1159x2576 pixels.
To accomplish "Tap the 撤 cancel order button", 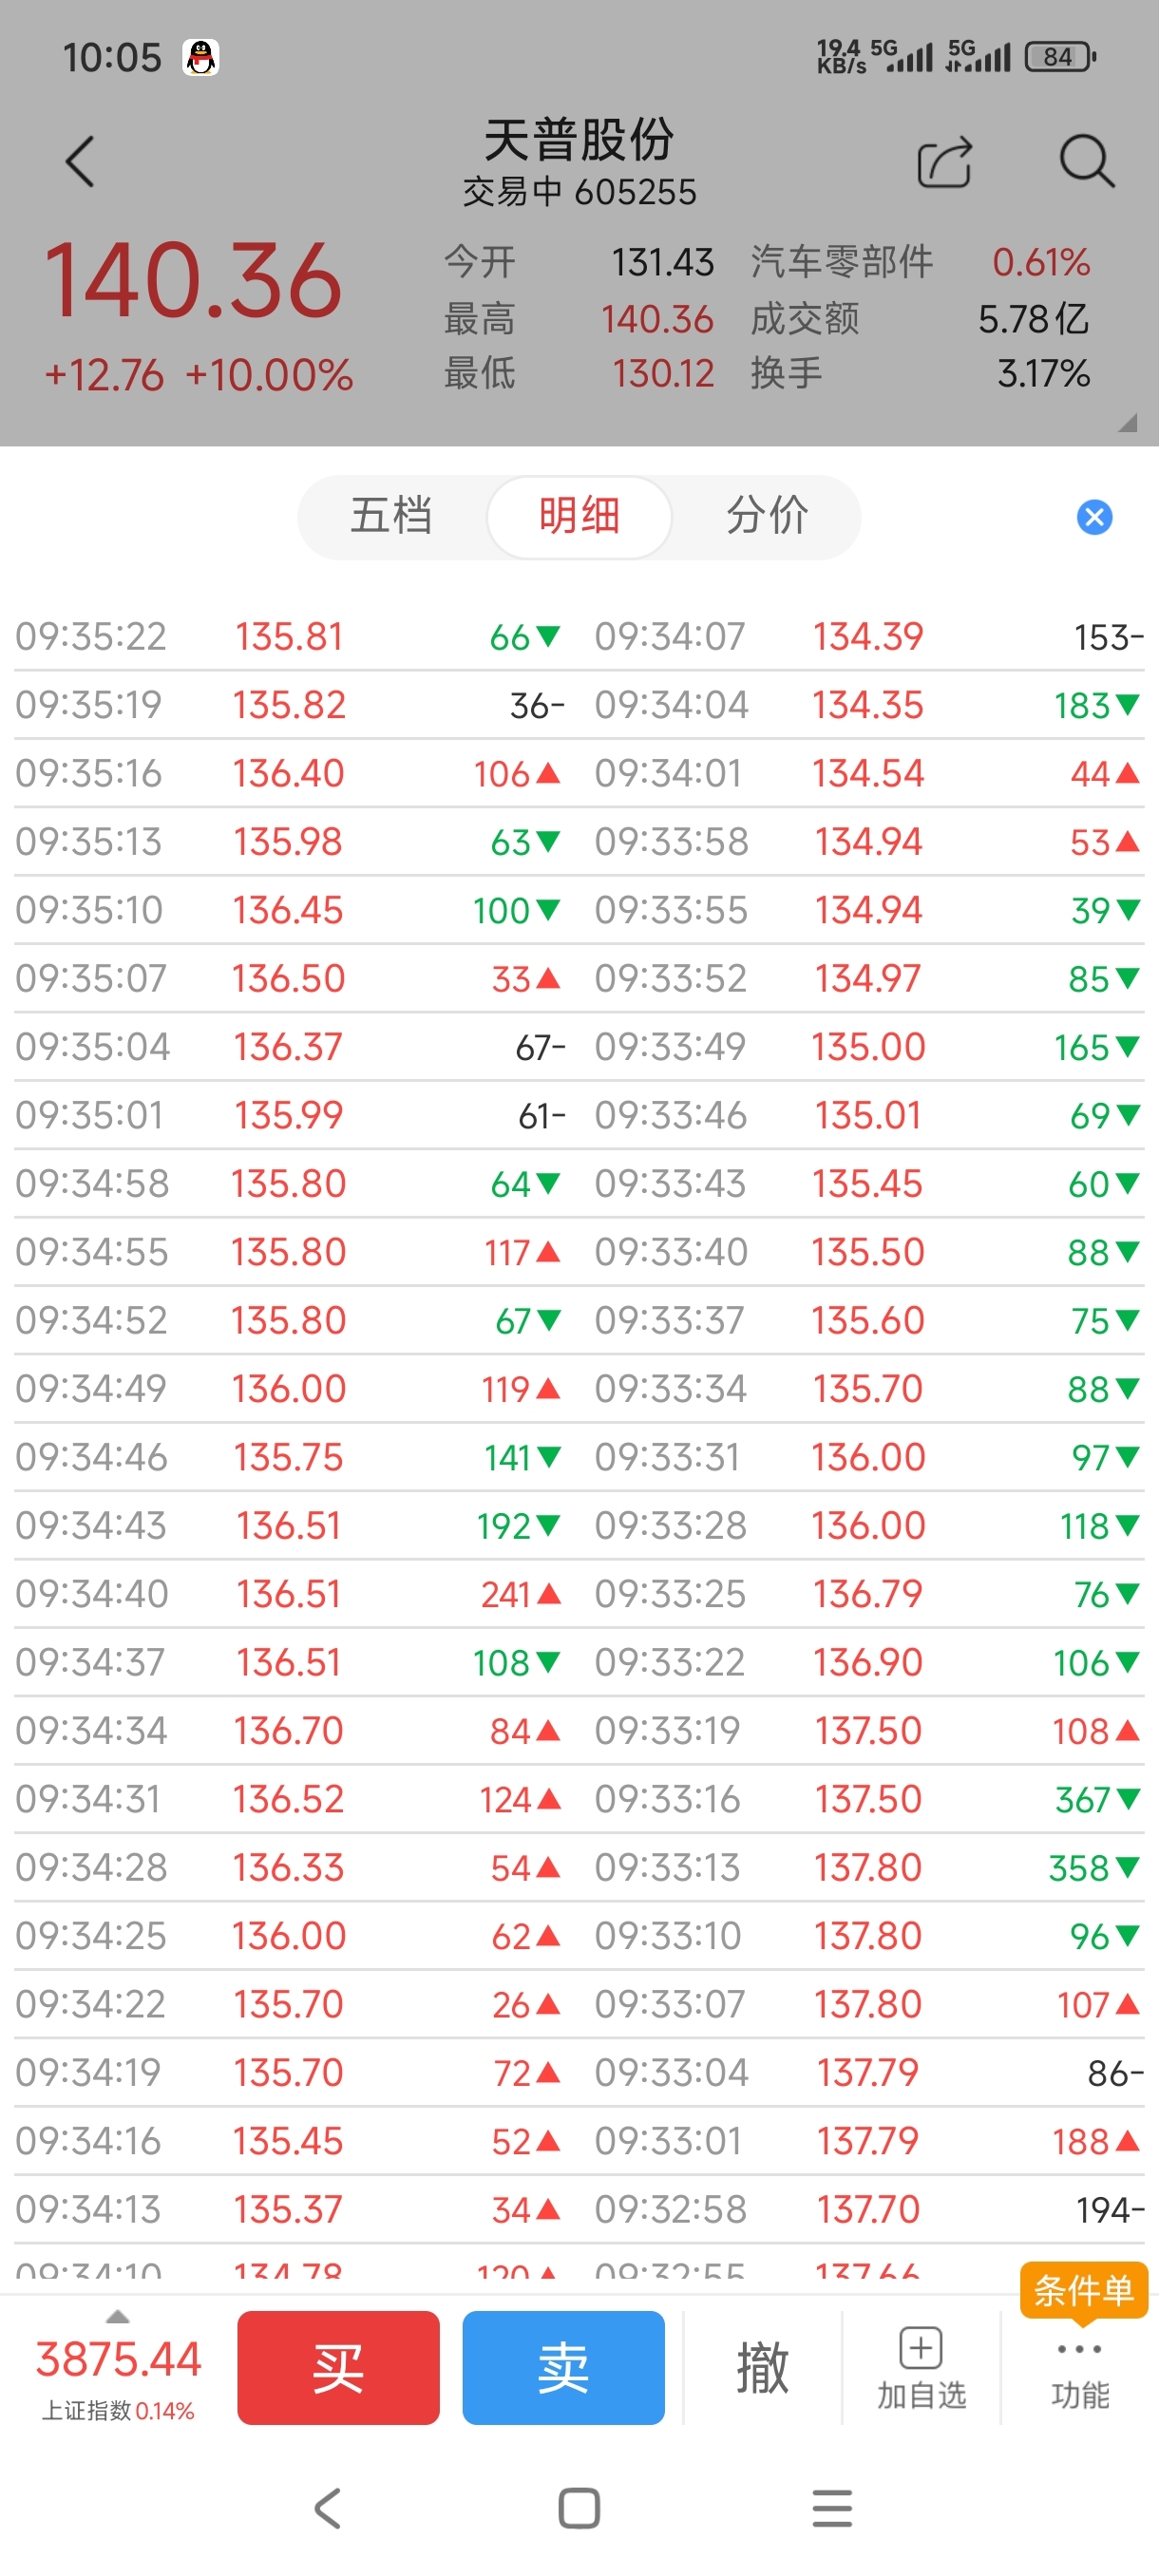I will (x=762, y=2367).
